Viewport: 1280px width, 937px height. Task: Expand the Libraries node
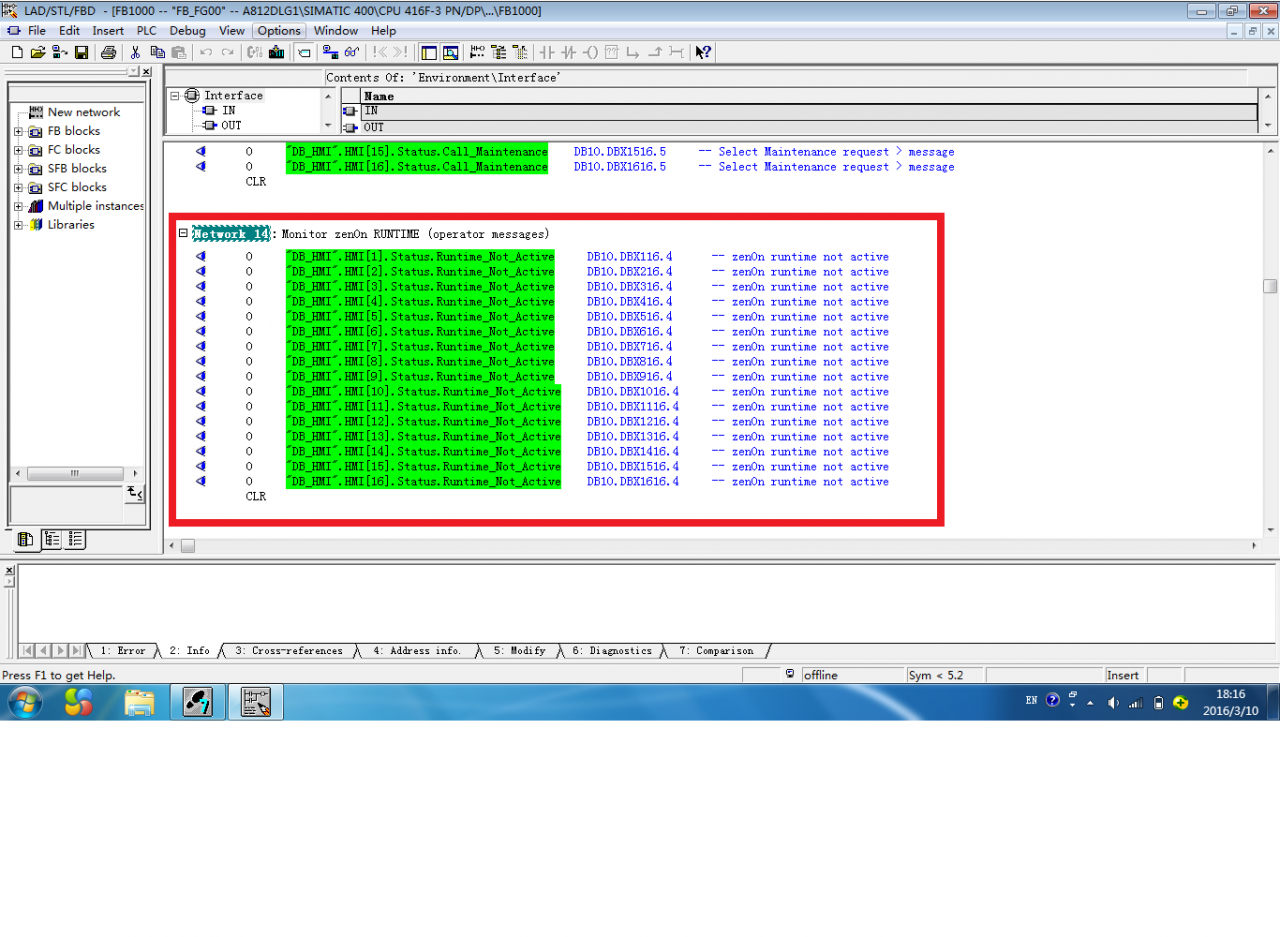pos(18,225)
